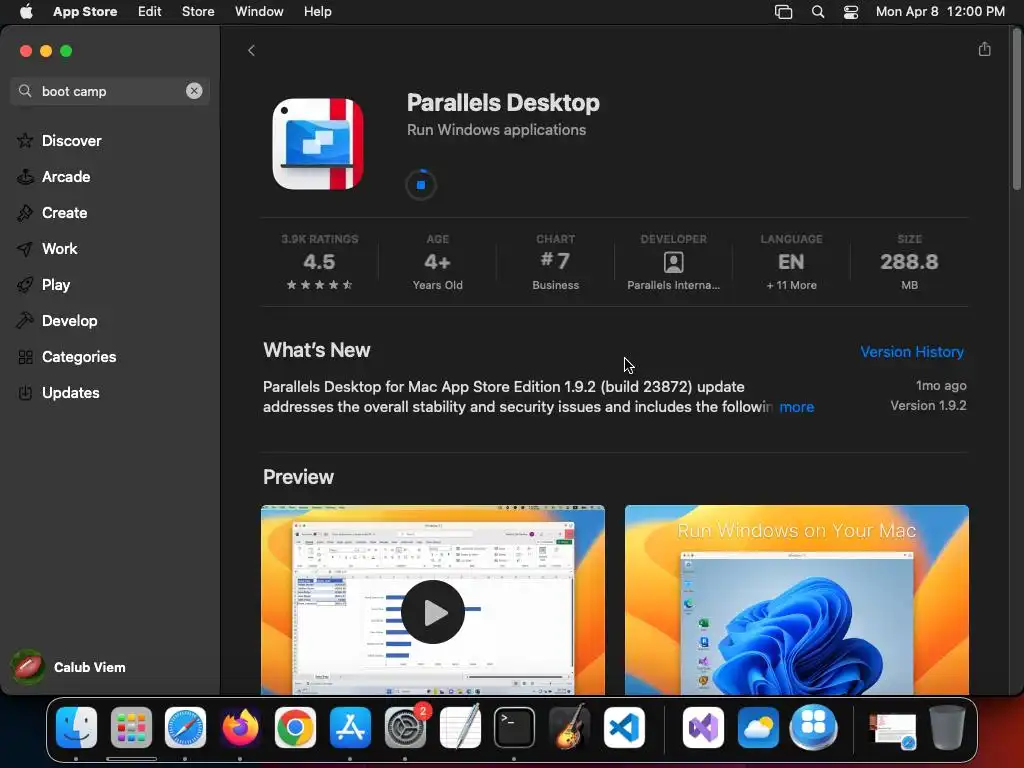Share Parallels Desktop via share icon

(x=984, y=50)
